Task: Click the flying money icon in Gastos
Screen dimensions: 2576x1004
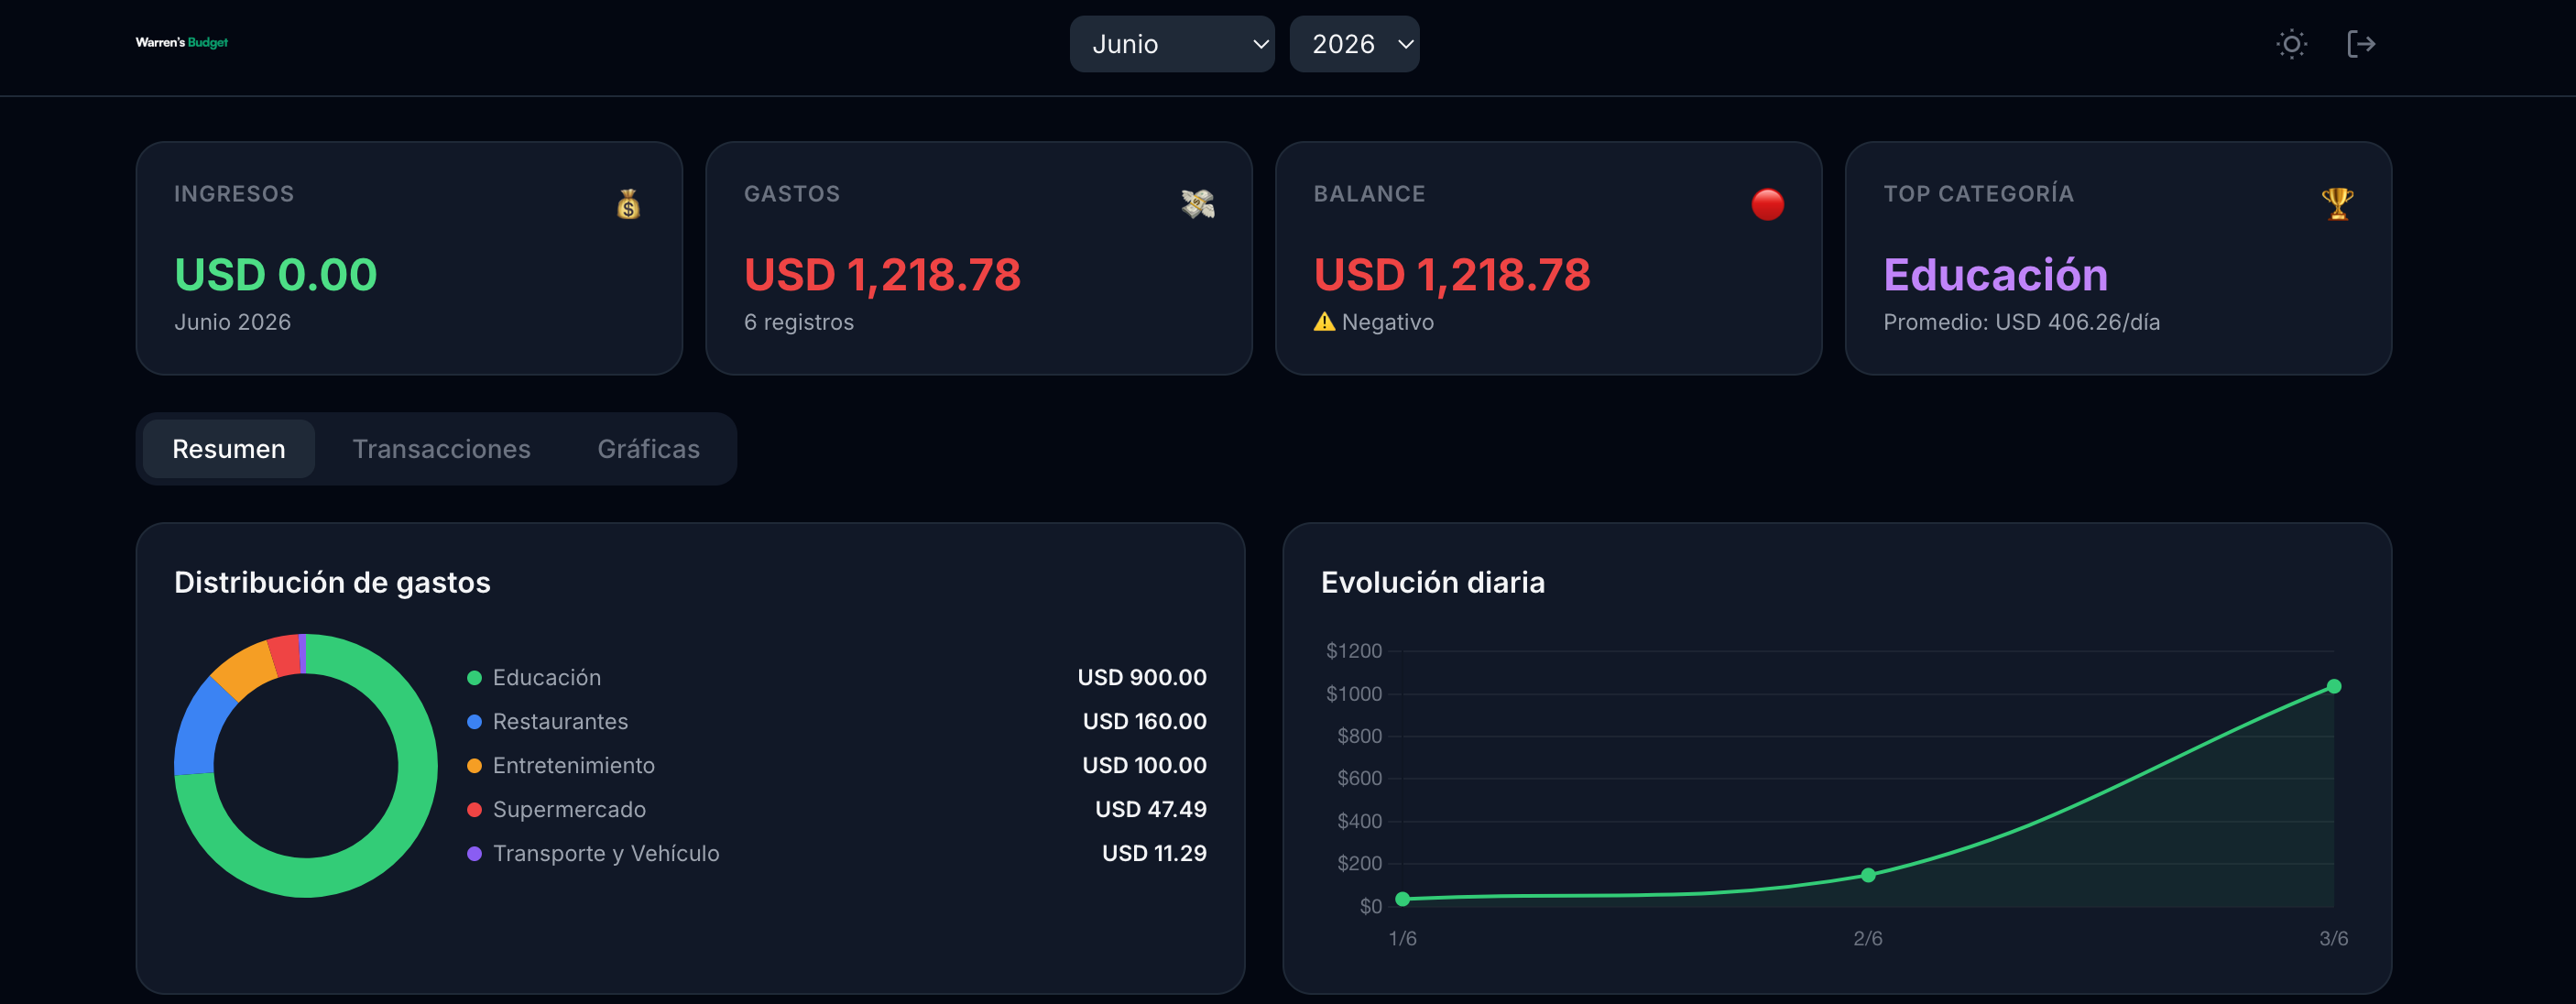Action: click(1198, 204)
